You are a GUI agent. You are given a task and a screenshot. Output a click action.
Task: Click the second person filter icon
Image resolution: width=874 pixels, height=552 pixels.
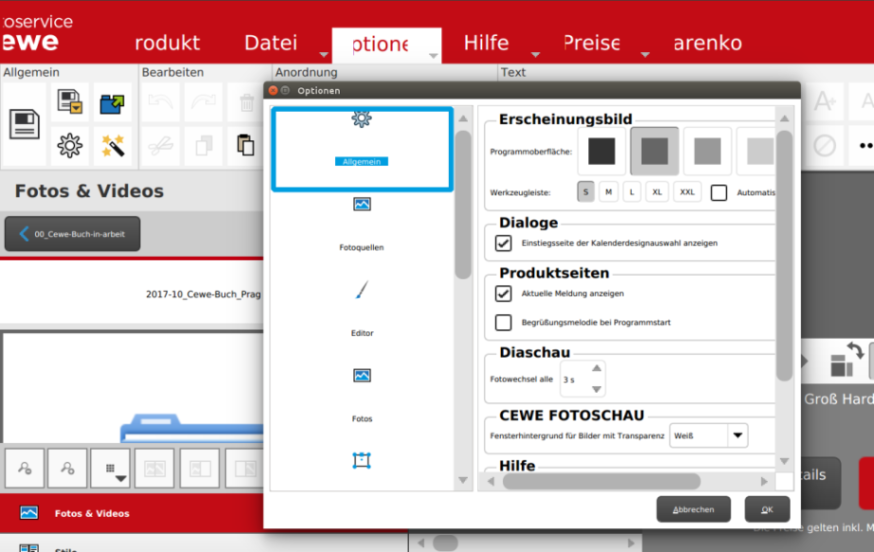point(67,468)
